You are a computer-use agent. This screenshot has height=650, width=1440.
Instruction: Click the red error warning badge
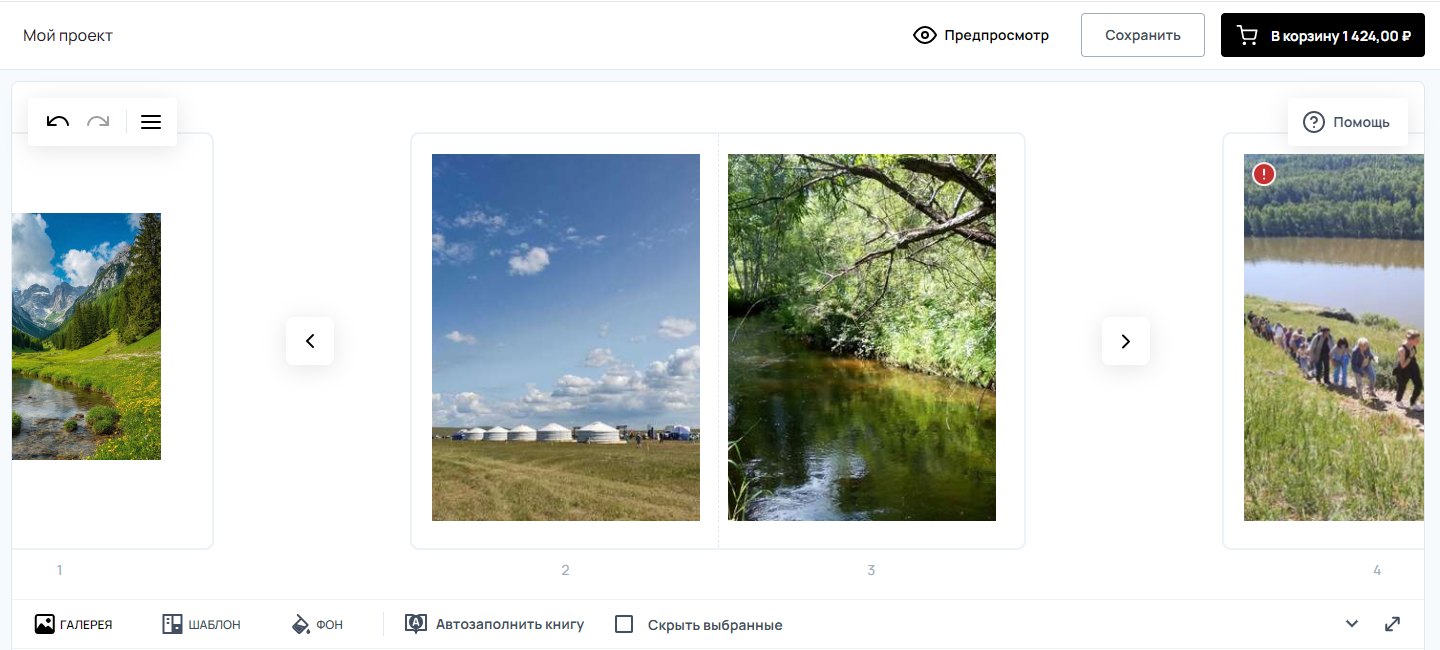point(1264,174)
